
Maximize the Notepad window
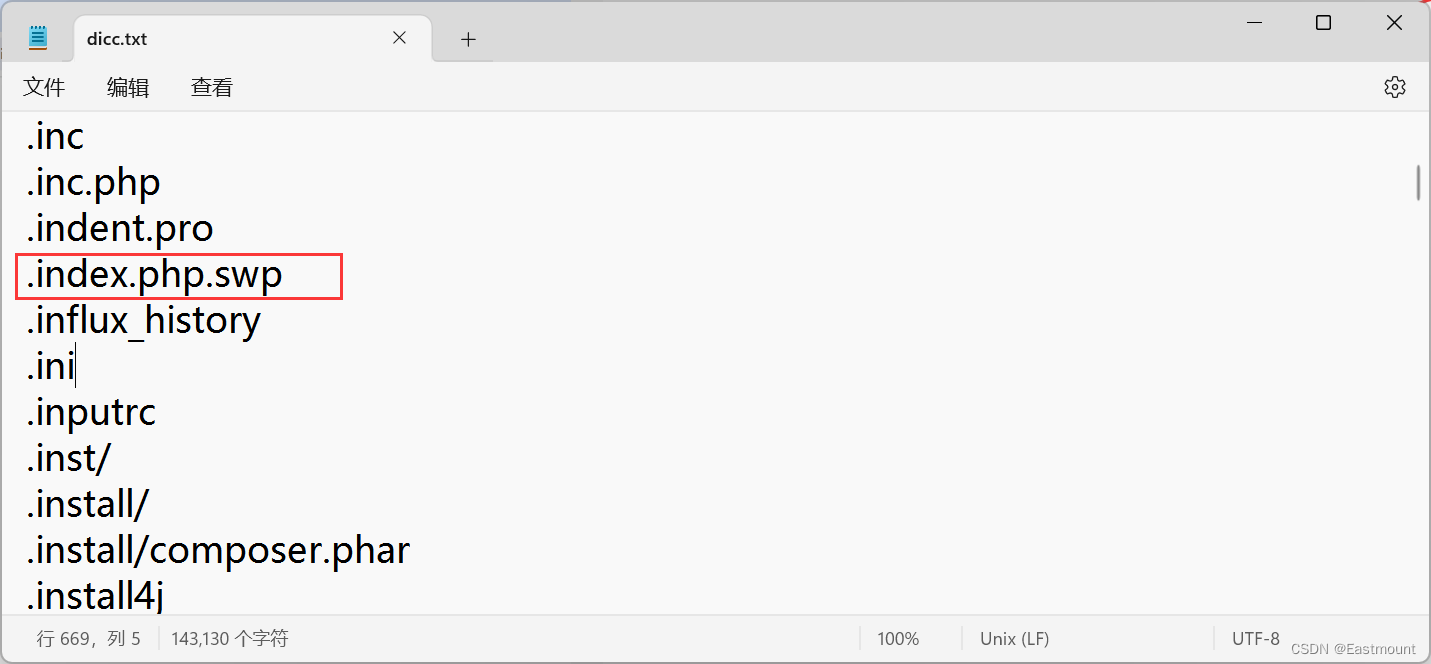pyautogui.click(x=1323, y=23)
